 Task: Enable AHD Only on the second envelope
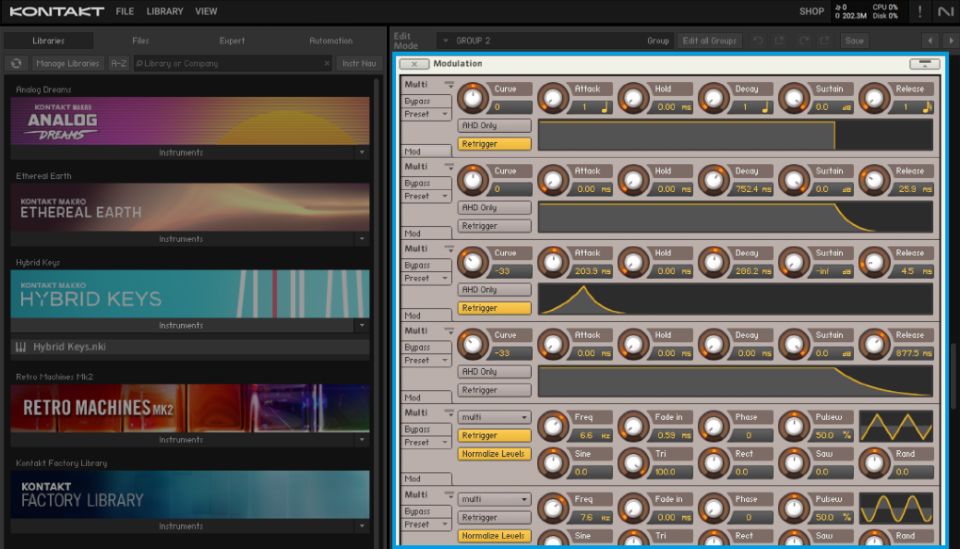click(494, 208)
